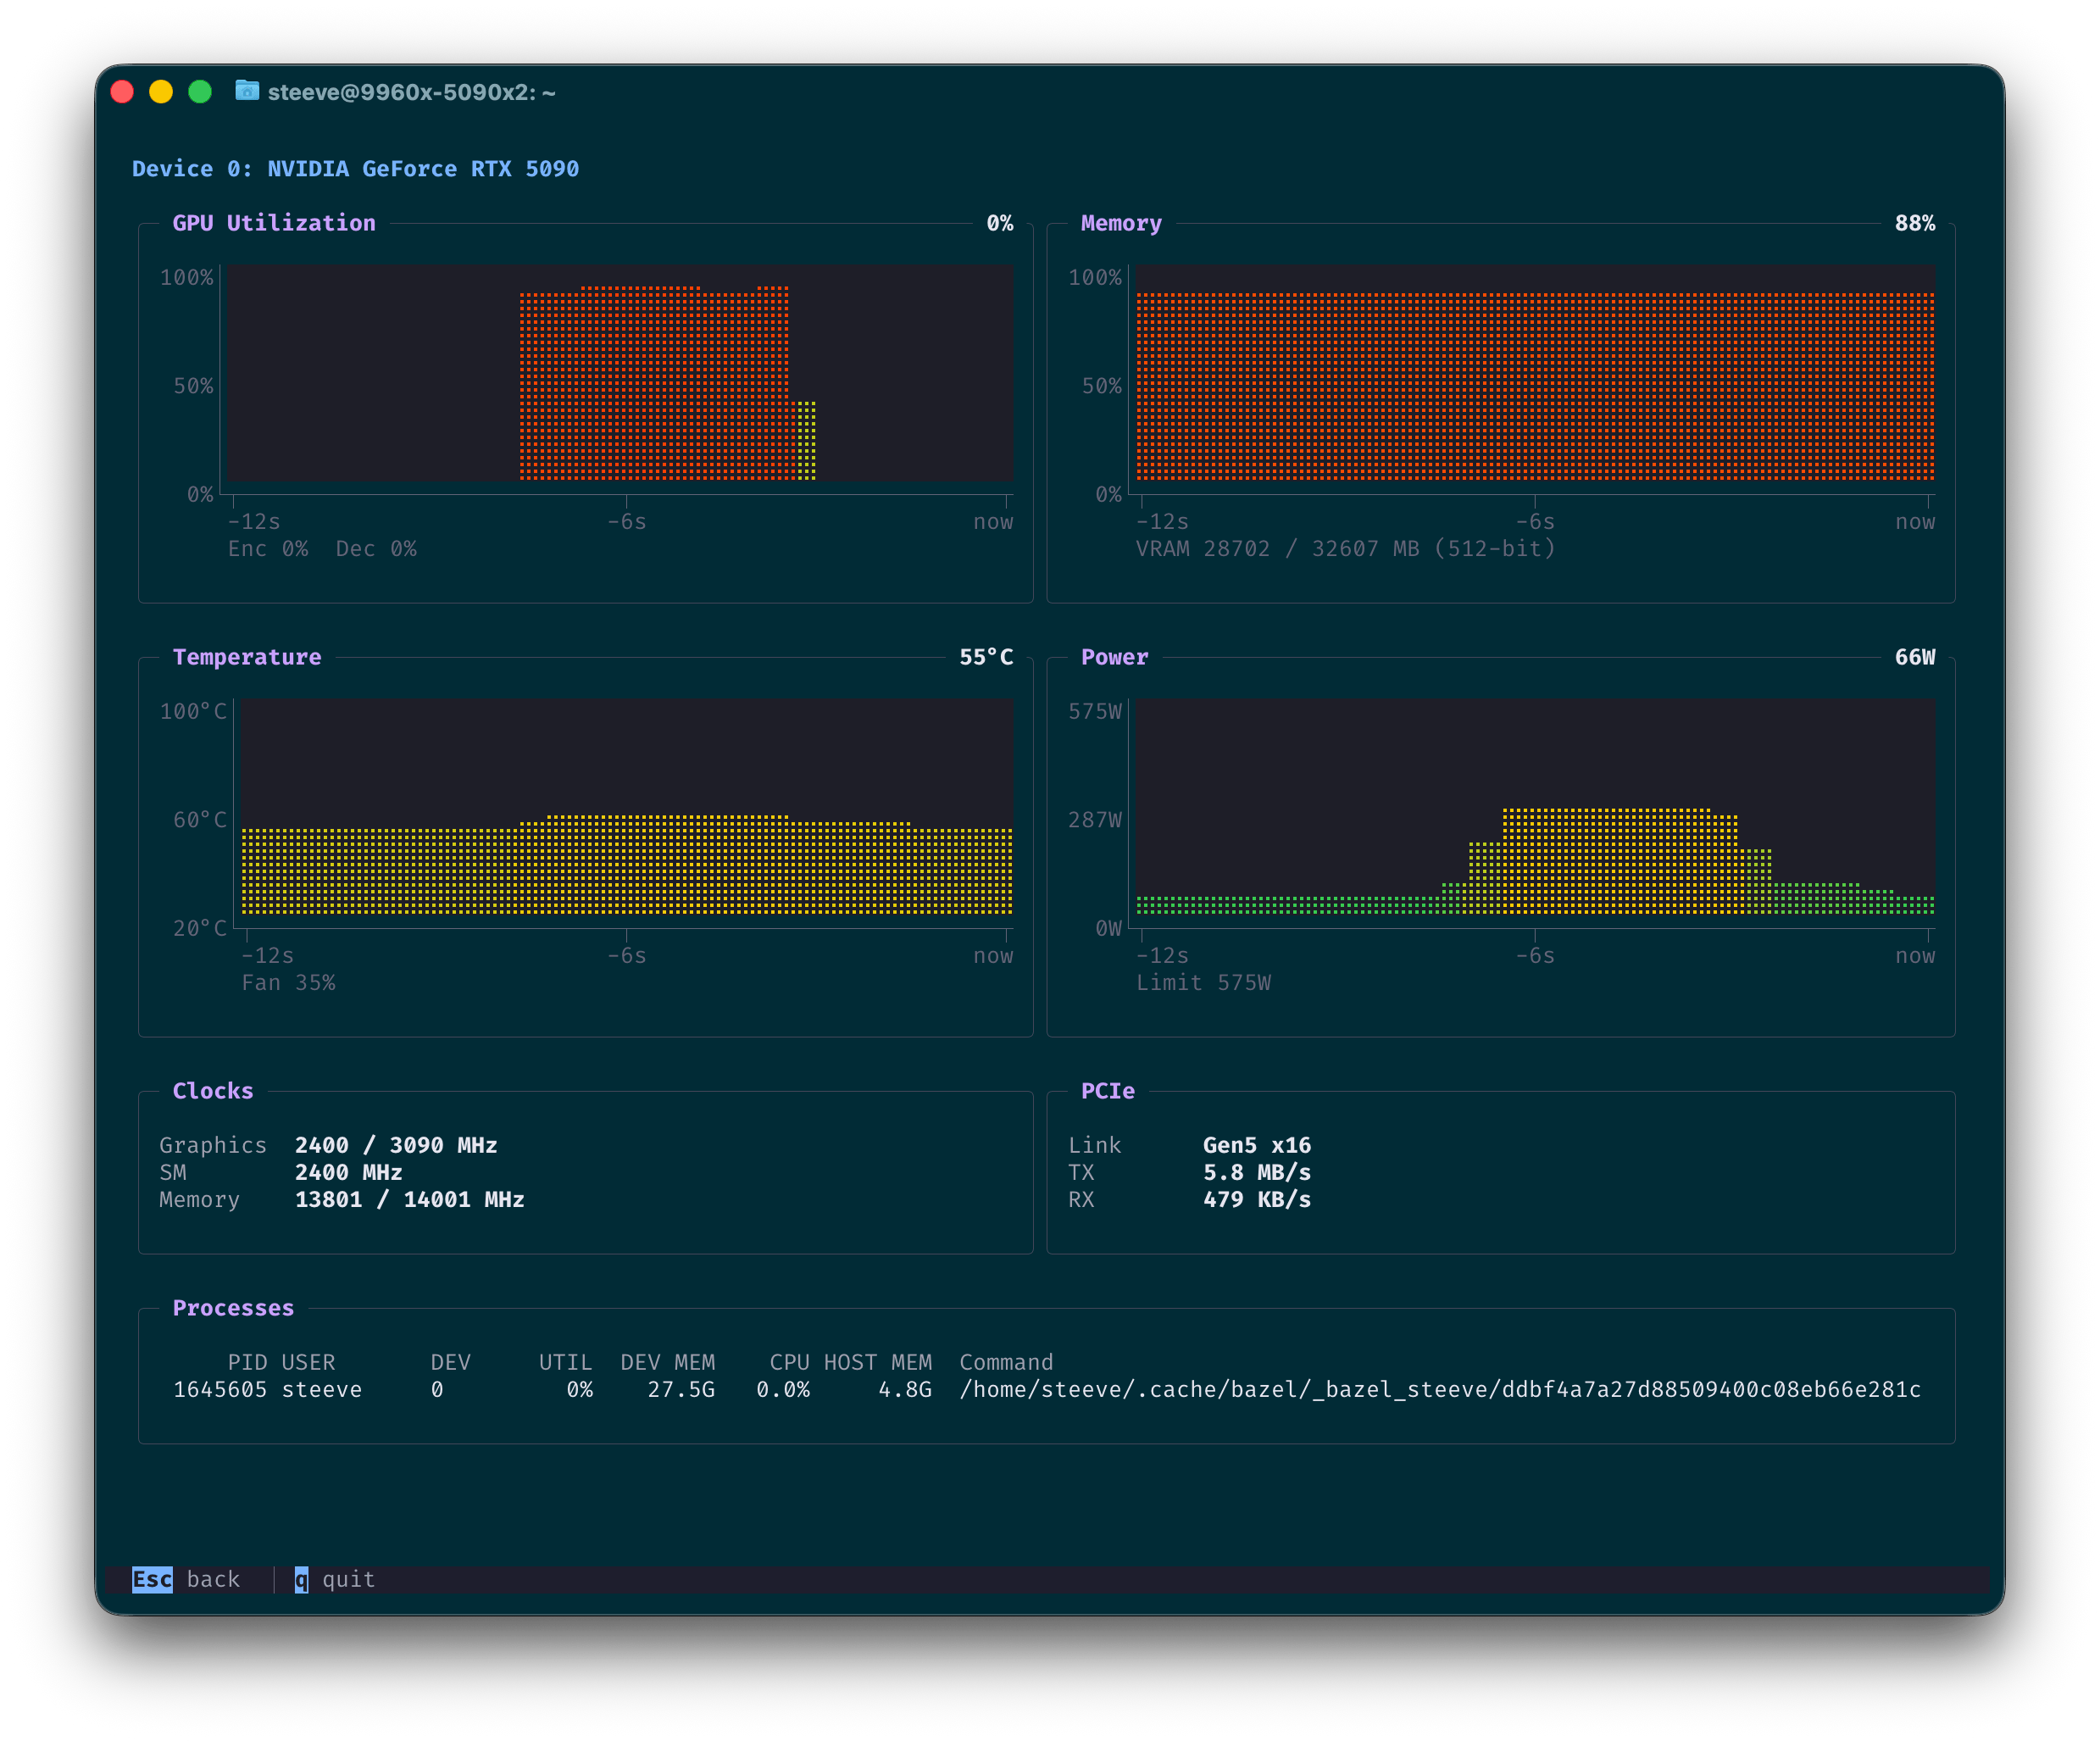Click the Power panel heading
Image resolution: width=2100 pixels, height=1741 pixels.
(x=1114, y=657)
